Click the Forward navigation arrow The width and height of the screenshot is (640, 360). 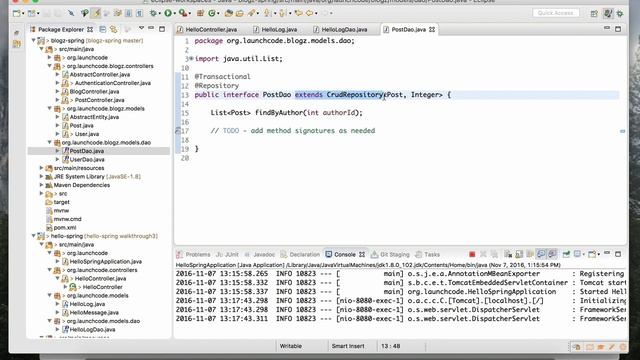(326, 13)
